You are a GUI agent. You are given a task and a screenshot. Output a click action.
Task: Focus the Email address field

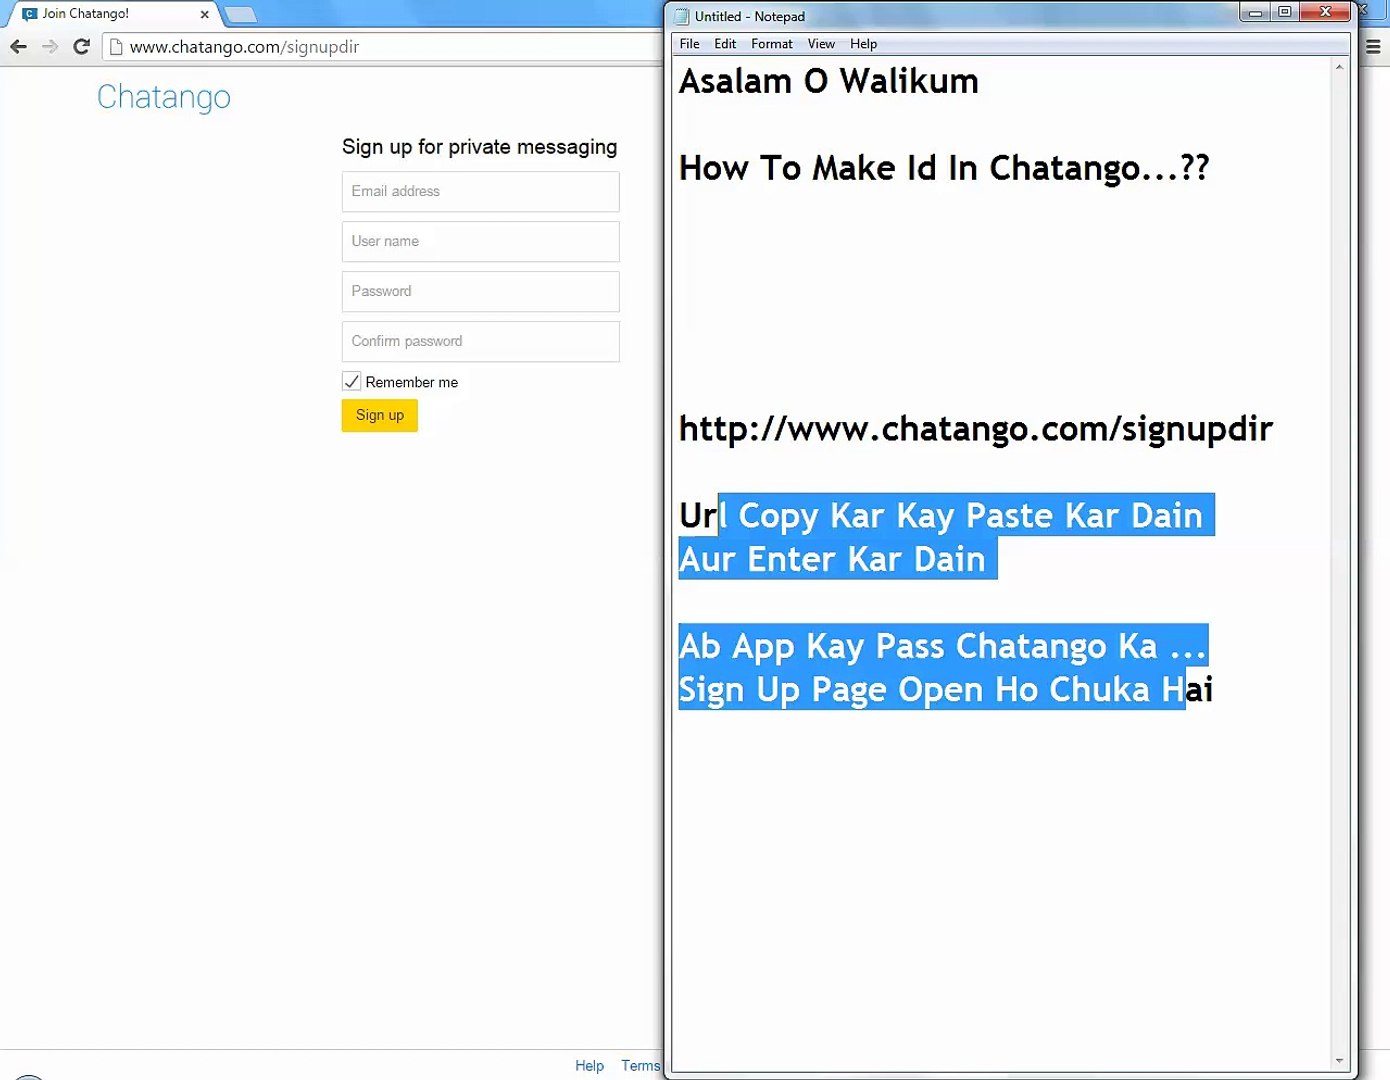481,191
